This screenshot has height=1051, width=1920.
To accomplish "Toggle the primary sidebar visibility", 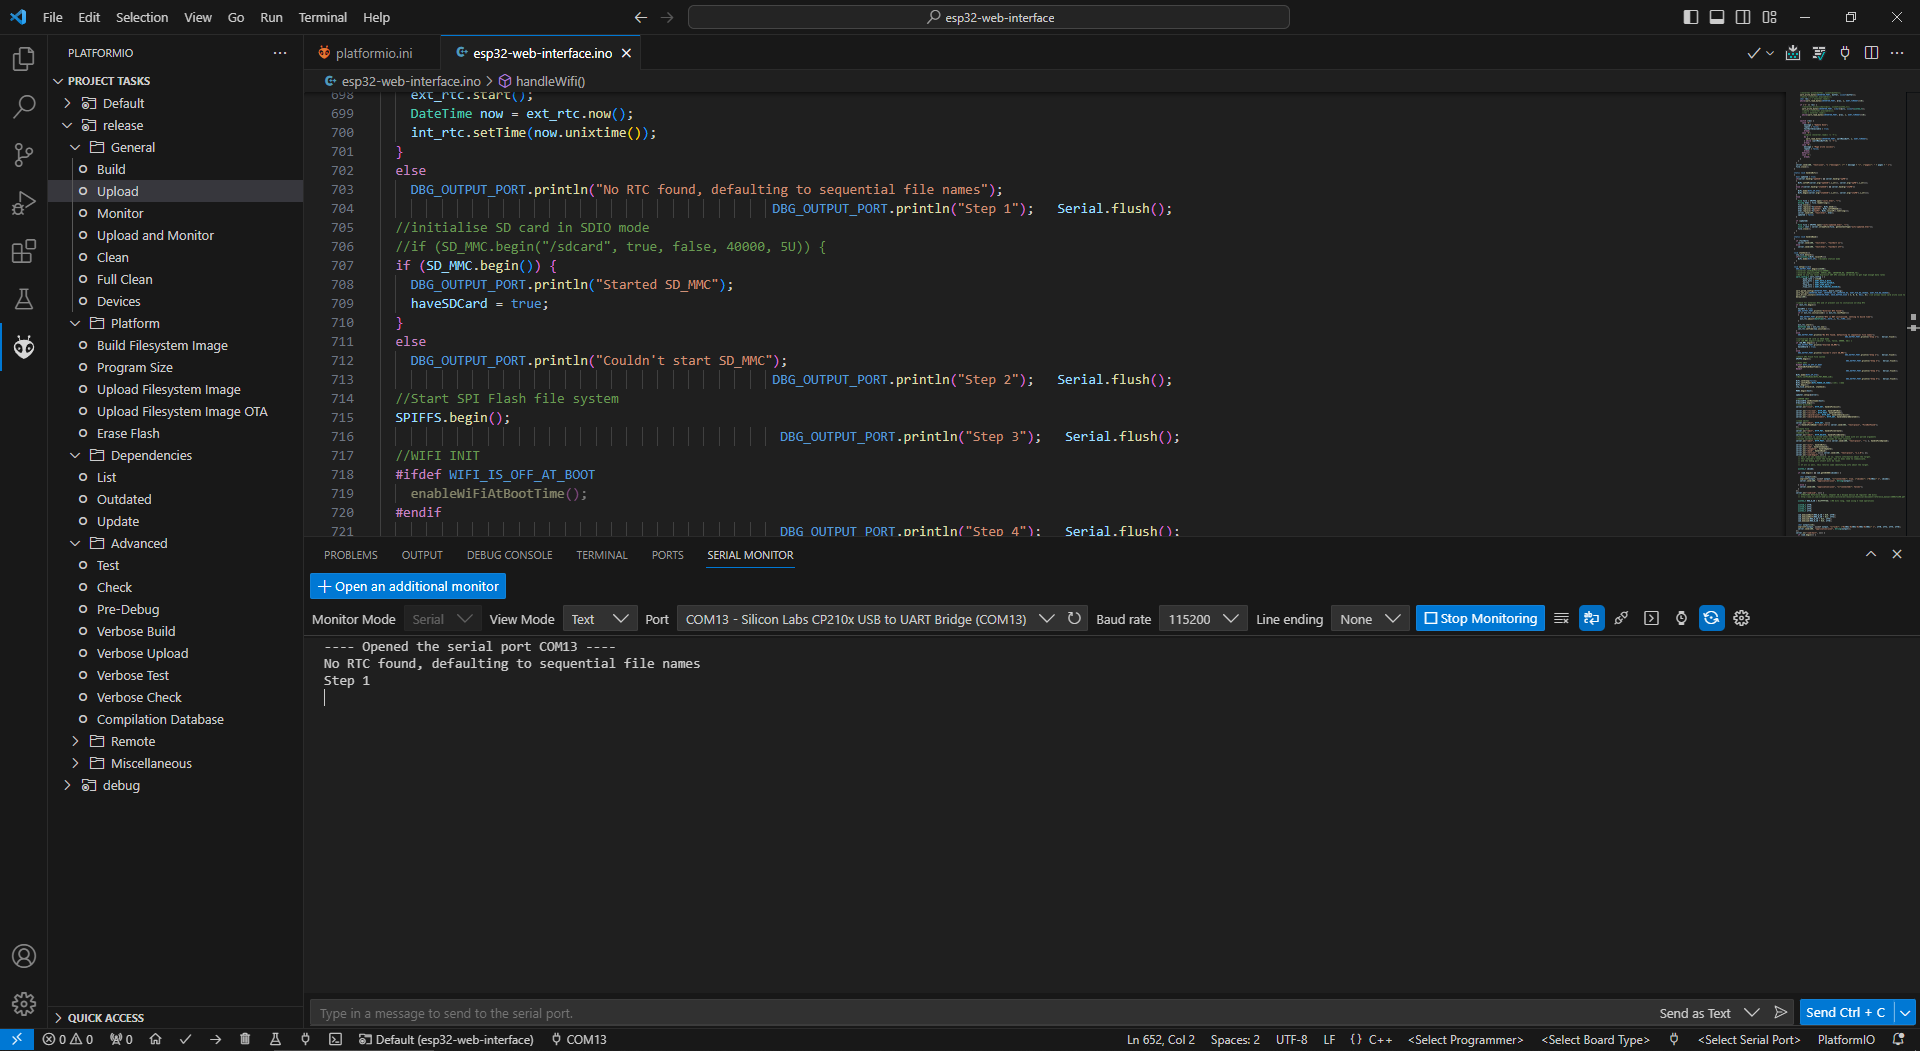I will point(1690,17).
